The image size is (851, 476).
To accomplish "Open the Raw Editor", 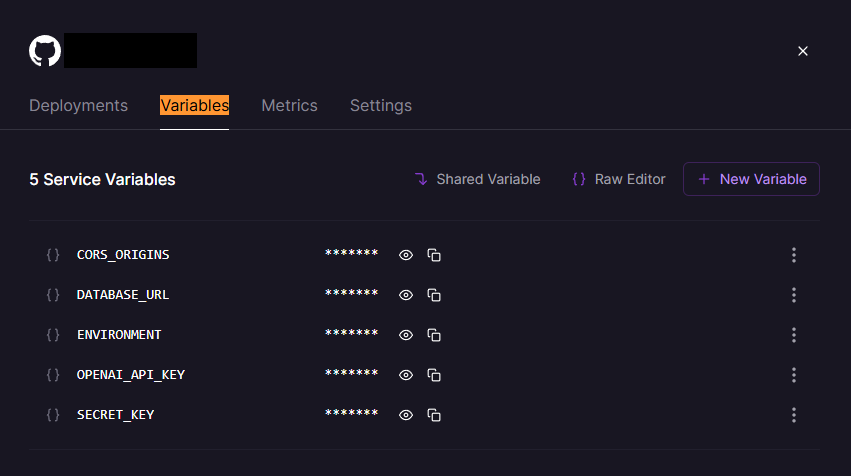I will (618, 179).
